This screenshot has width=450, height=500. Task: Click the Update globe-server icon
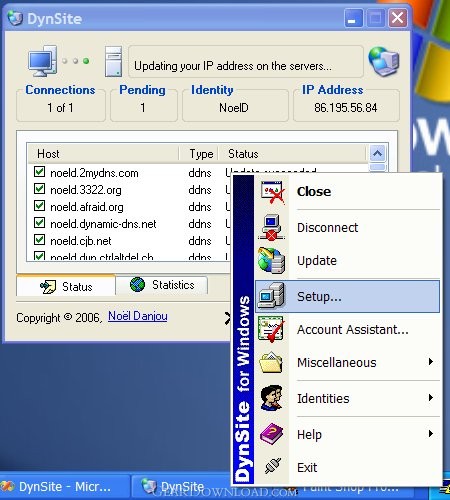(x=271, y=261)
